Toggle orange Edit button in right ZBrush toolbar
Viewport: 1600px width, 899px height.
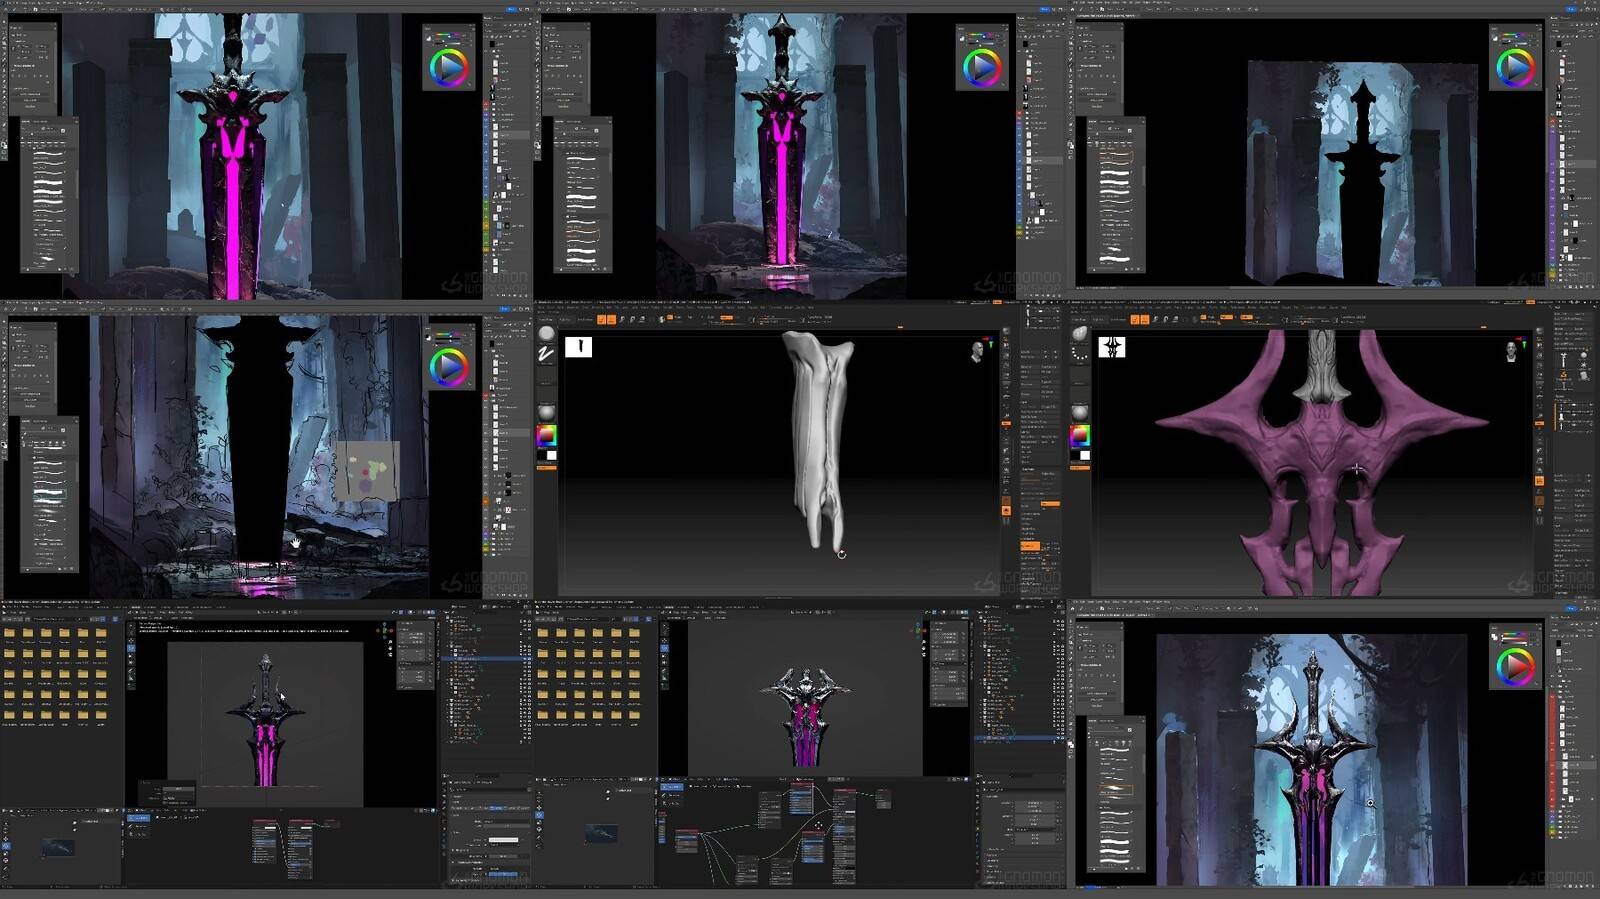click(1135, 319)
